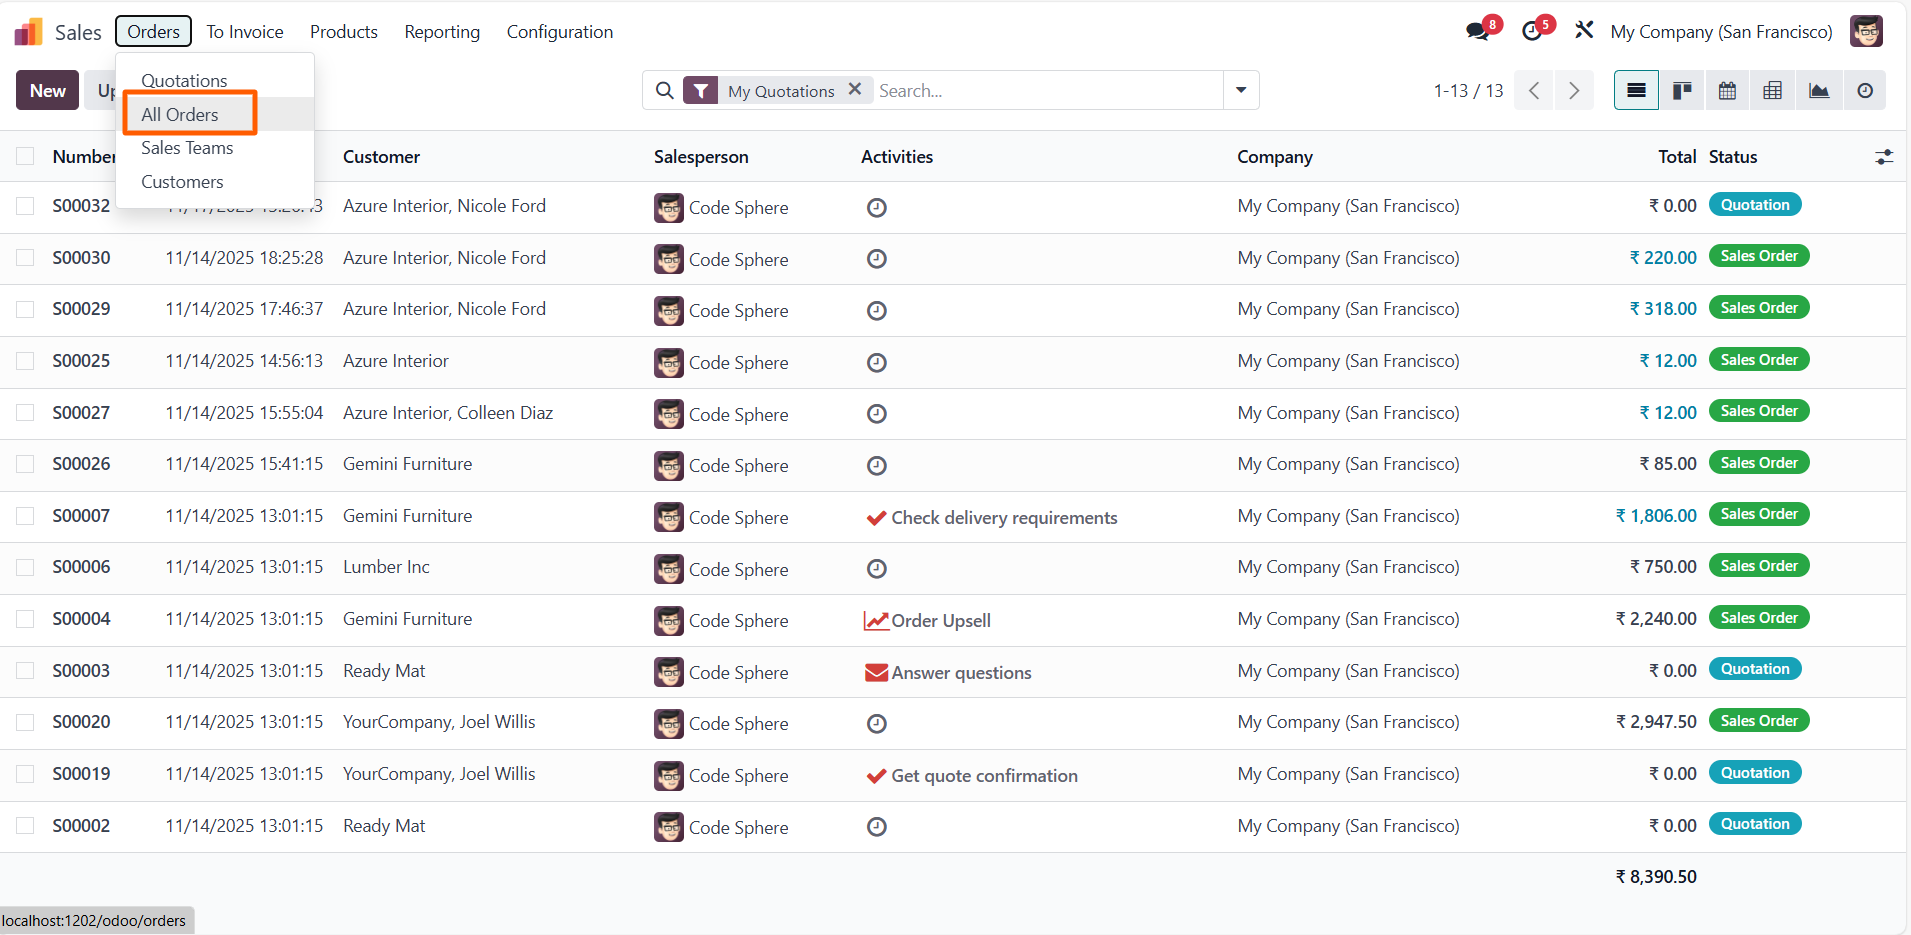Open the Discuss messages icon

(1477, 32)
